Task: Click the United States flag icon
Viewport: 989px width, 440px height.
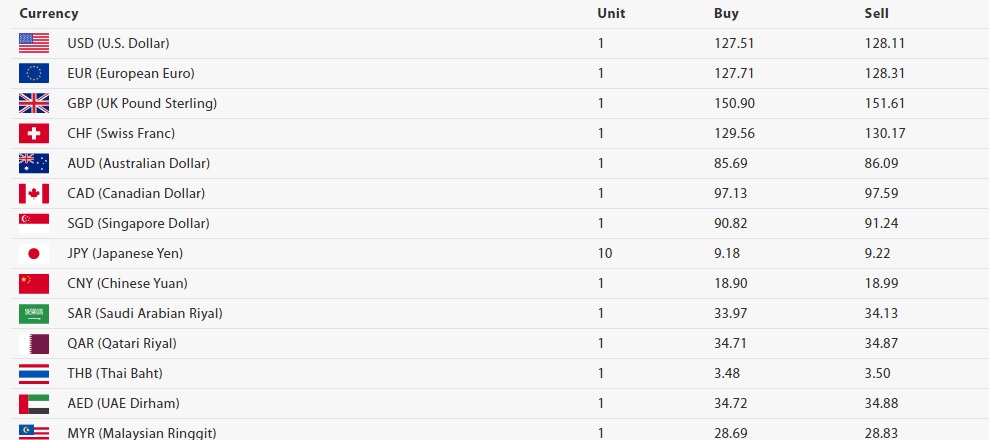Action: [33, 43]
